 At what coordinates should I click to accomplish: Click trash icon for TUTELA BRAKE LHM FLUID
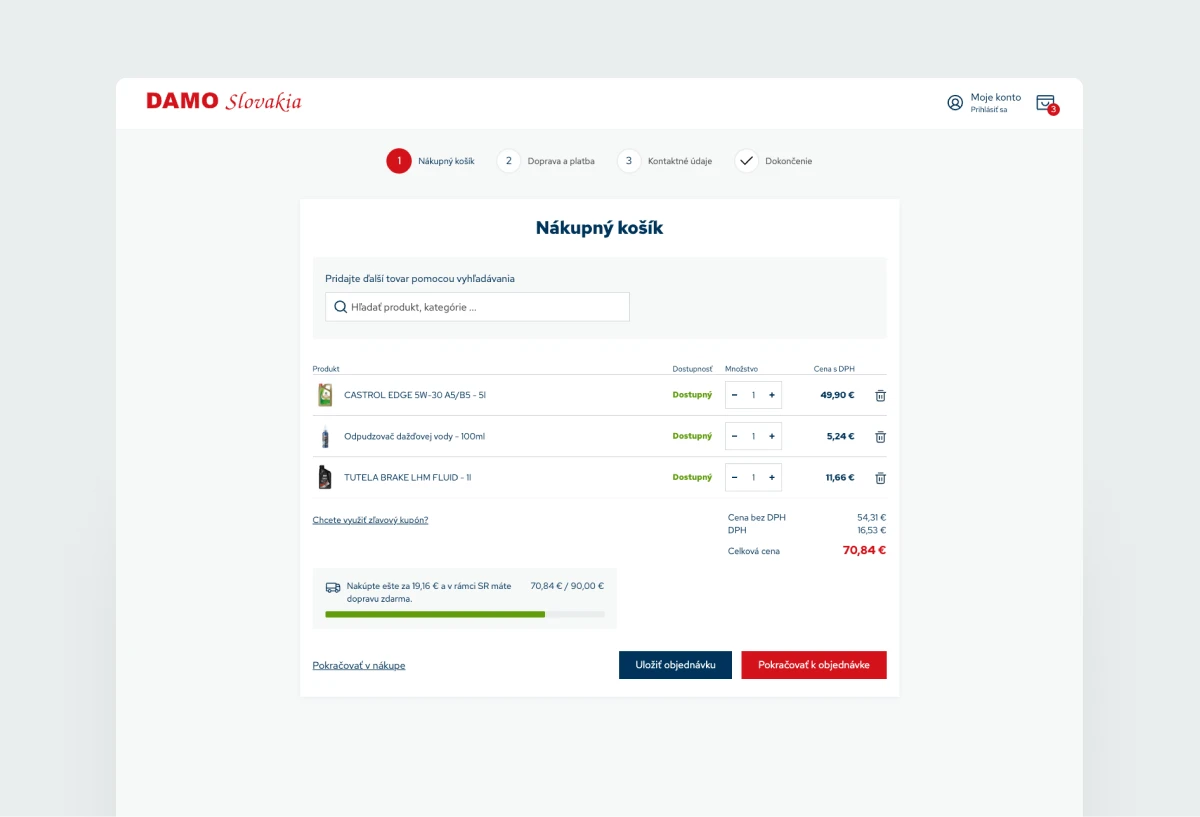(x=880, y=478)
